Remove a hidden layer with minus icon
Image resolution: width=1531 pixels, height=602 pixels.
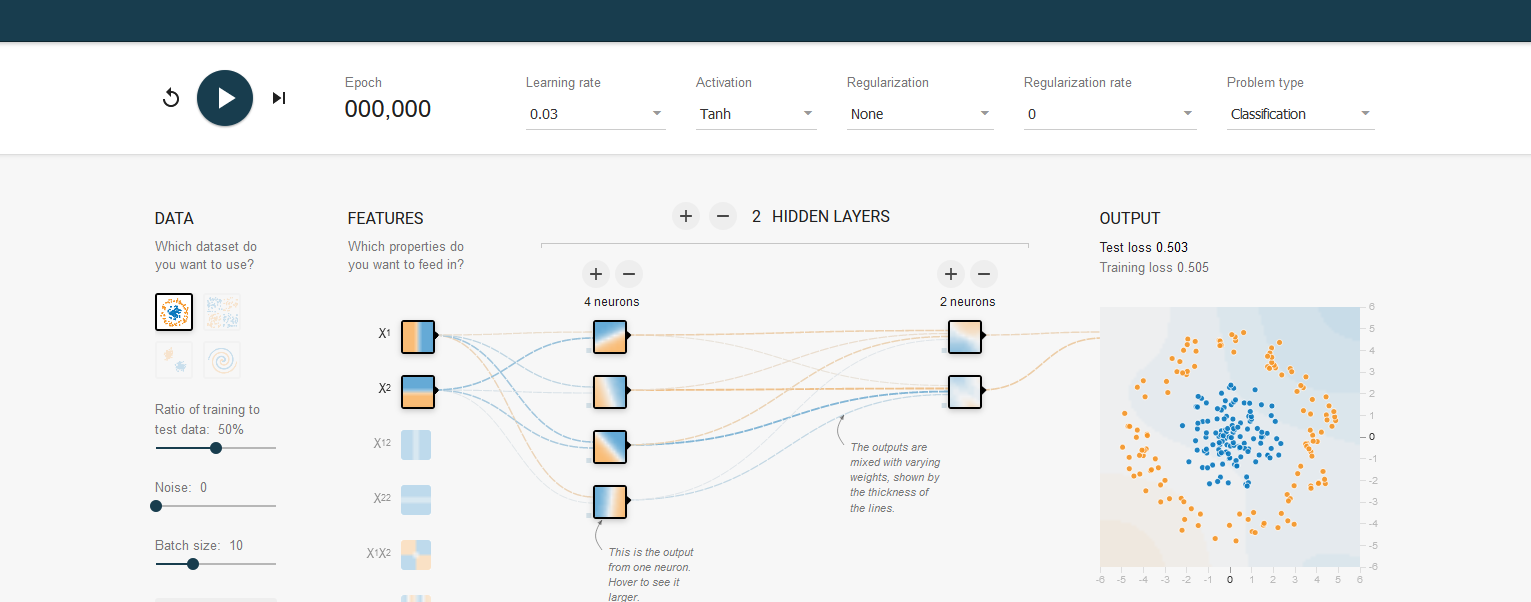point(723,216)
